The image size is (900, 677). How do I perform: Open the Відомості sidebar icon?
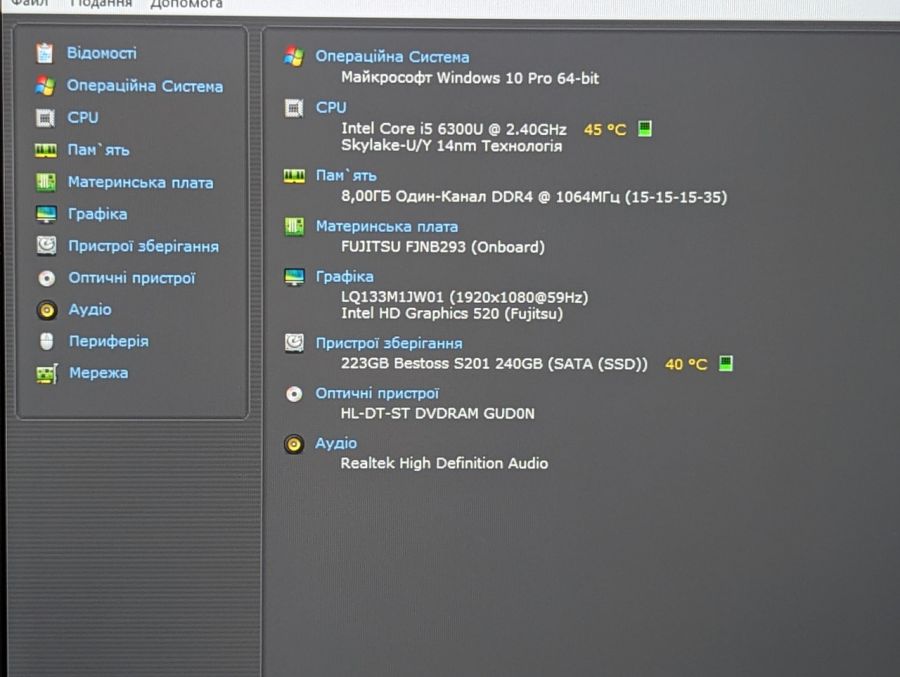click(45, 53)
